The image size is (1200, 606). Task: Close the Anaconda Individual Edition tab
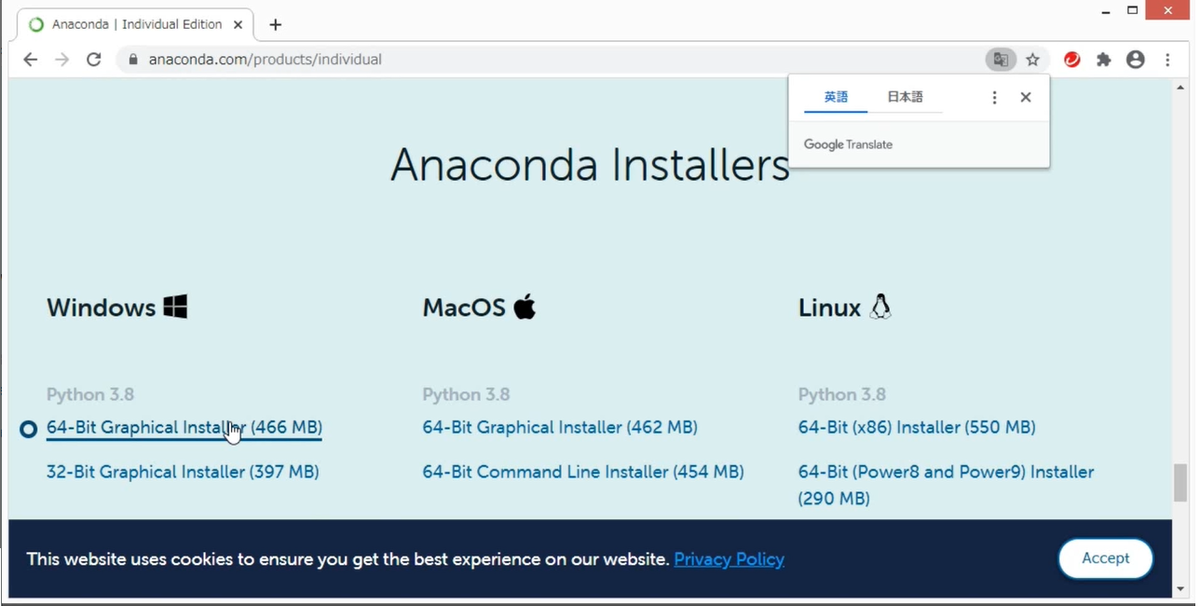click(x=237, y=24)
